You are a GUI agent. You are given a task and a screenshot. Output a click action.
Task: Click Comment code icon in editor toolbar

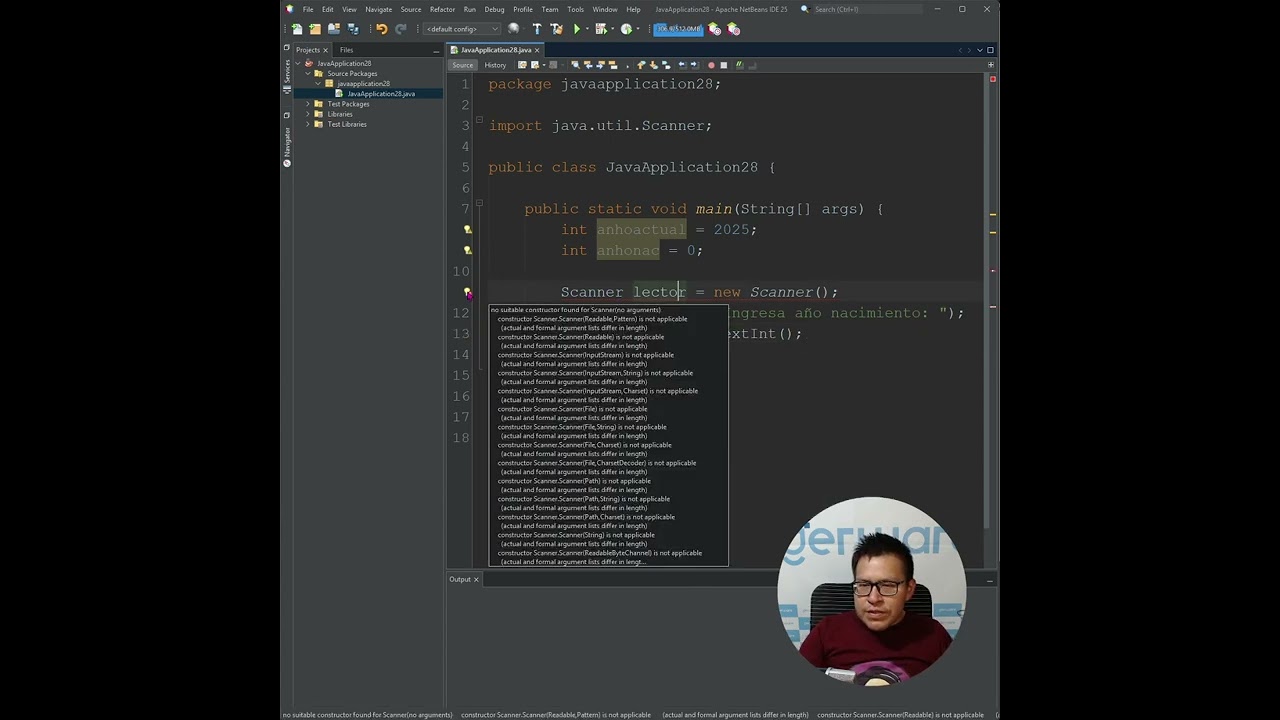pyautogui.click(x=739, y=65)
